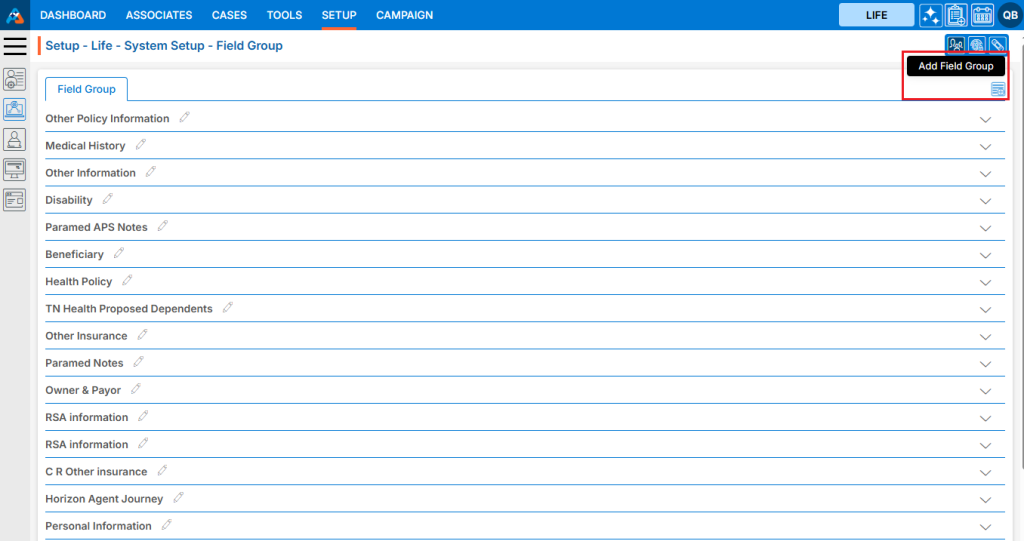Viewport: 1024px width, 541px height.
Task: Open the CASES menu
Action: (229, 15)
